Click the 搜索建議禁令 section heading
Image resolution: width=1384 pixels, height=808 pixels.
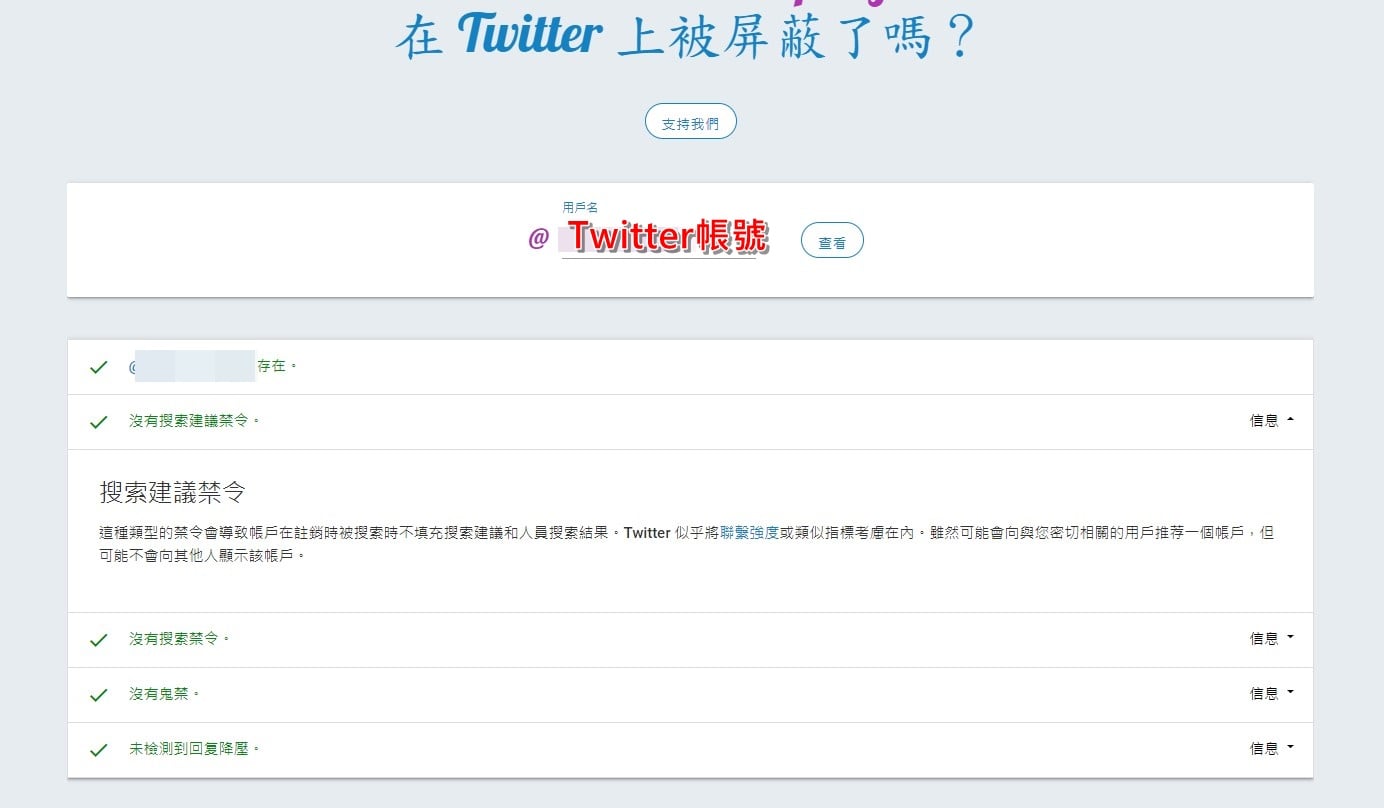(x=173, y=492)
